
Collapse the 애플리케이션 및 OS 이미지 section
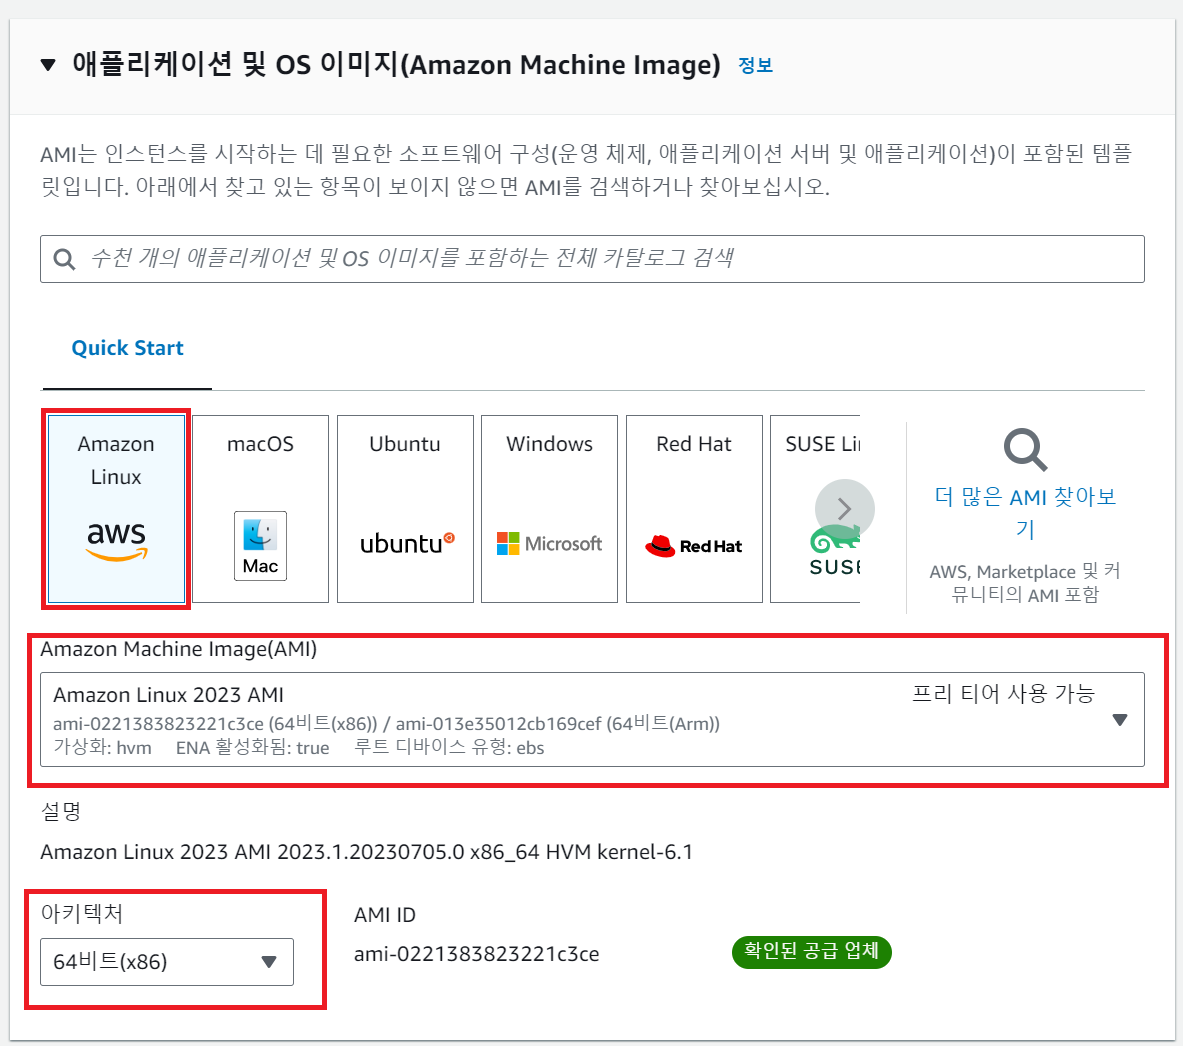[x=46, y=64]
